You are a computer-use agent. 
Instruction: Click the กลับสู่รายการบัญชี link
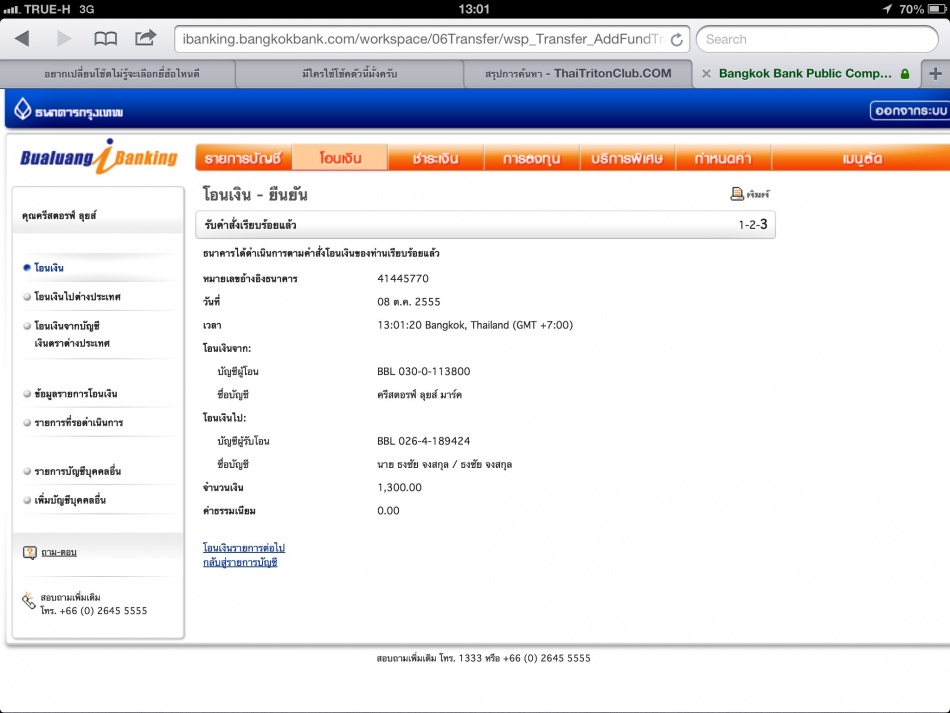coord(240,562)
